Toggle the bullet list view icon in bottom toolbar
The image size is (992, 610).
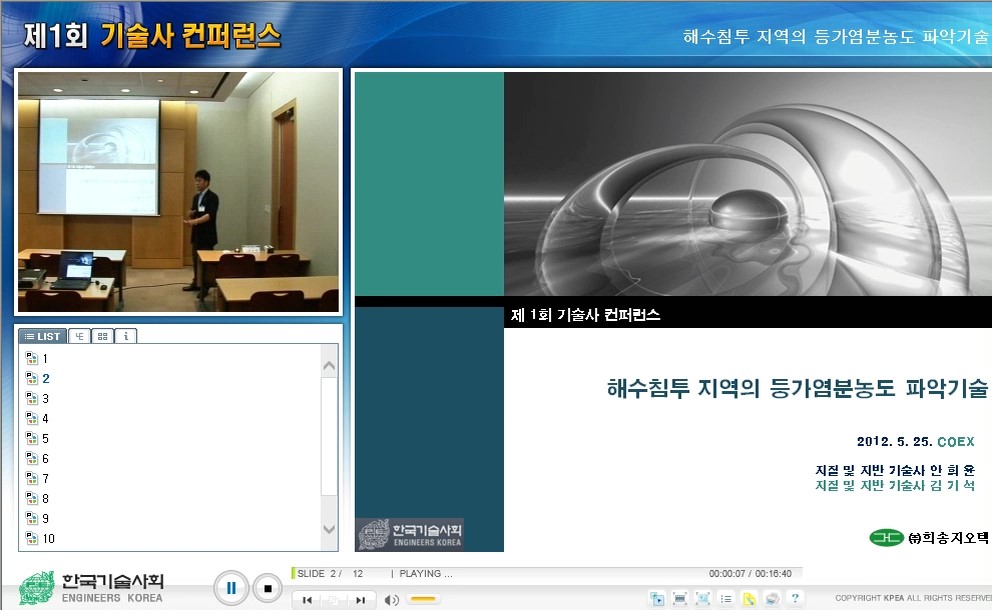(726, 598)
